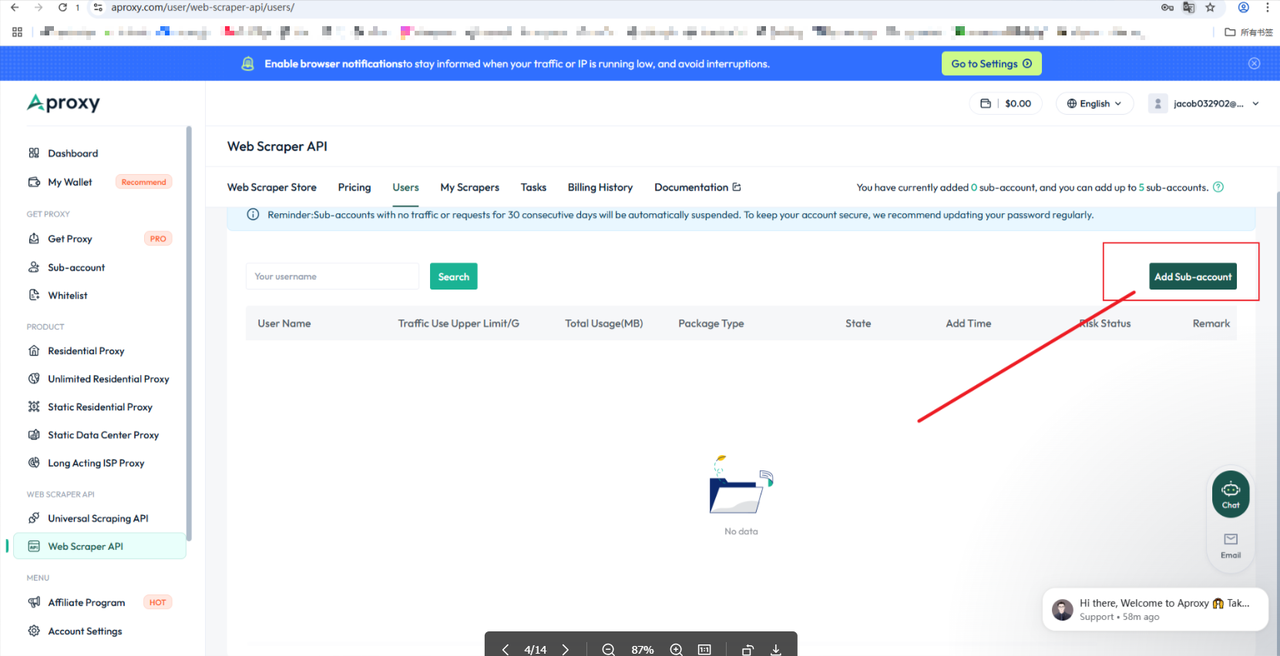Click the password key icon in address bar
This screenshot has width=1280, height=656.
(1167, 7)
